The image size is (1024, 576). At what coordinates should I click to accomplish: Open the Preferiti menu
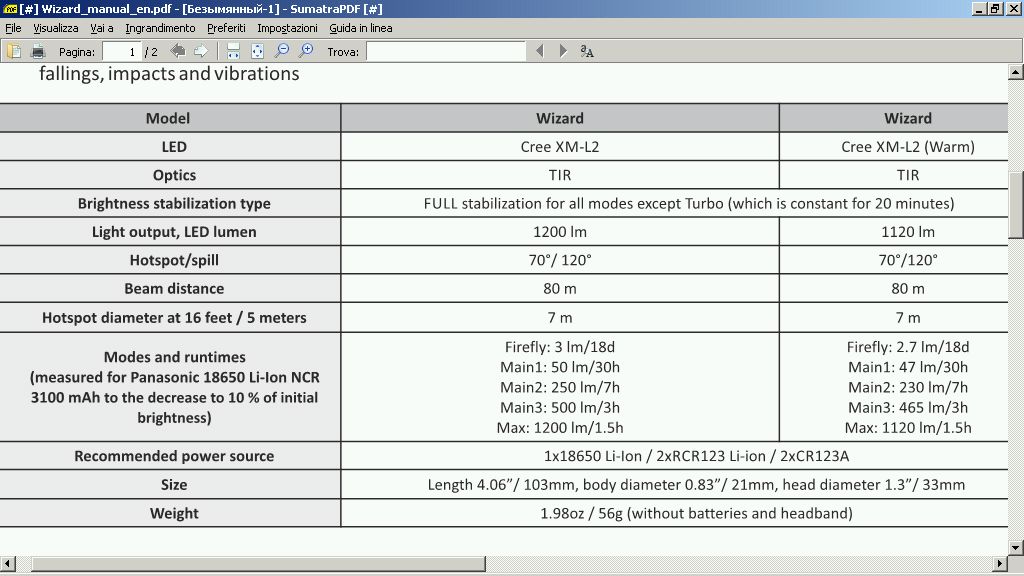[226, 28]
